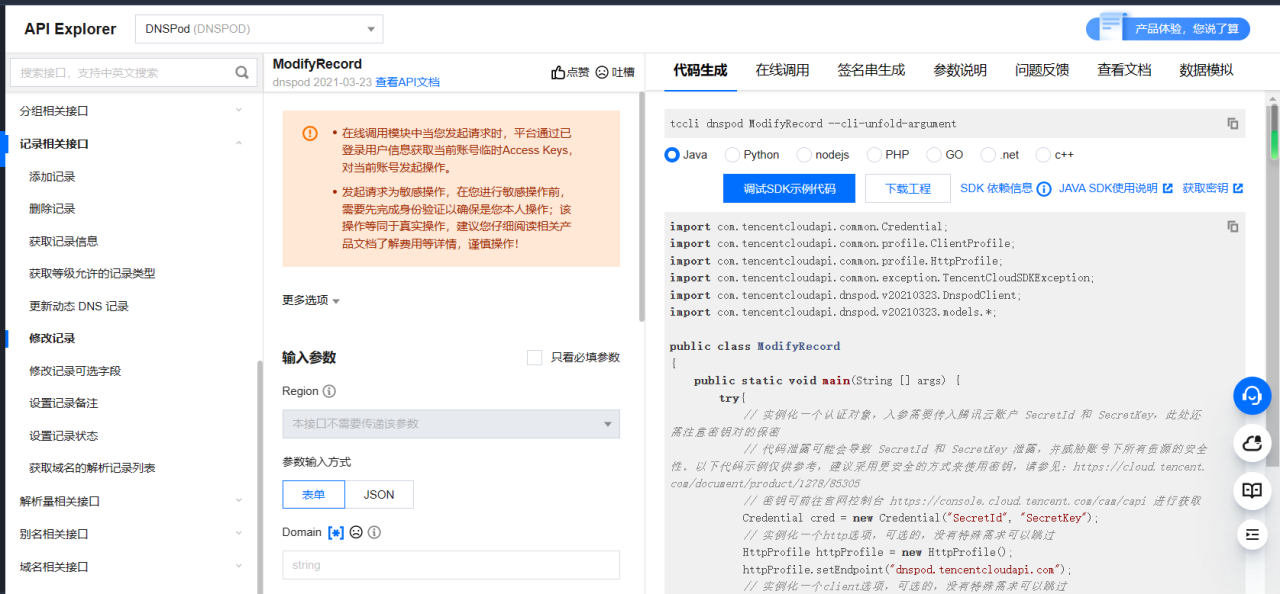Select the GO language radio button
This screenshot has height=594, width=1280.
pyautogui.click(x=934, y=155)
